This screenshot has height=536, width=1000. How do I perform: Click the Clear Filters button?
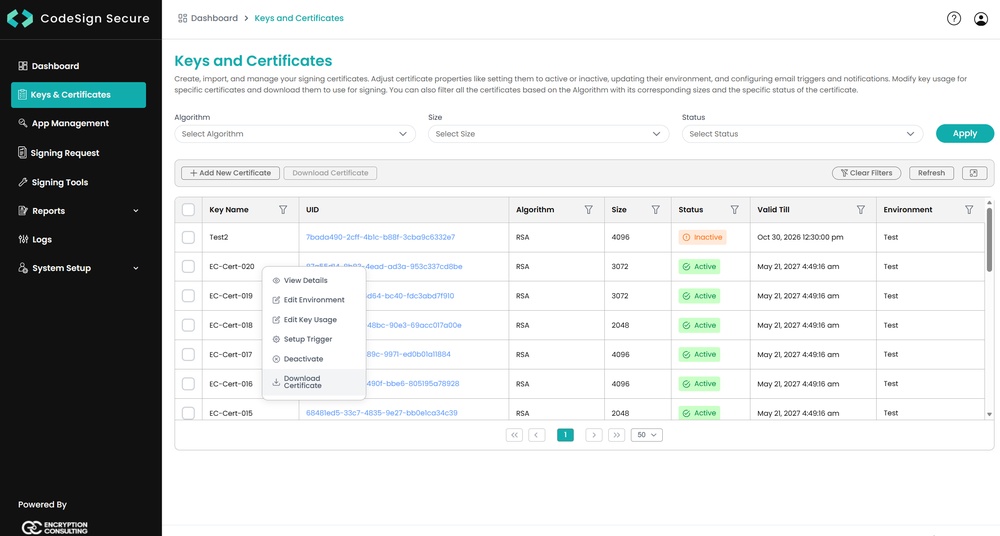[x=866, y=173]
